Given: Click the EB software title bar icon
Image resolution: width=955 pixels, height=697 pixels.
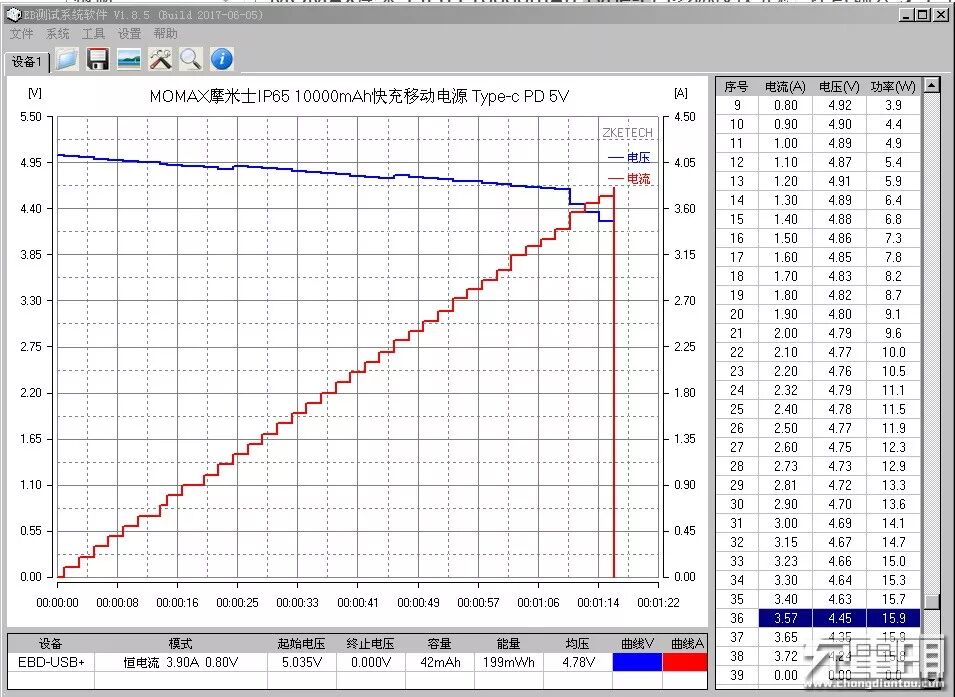Looking at the screenshot, I should [13, 14].
